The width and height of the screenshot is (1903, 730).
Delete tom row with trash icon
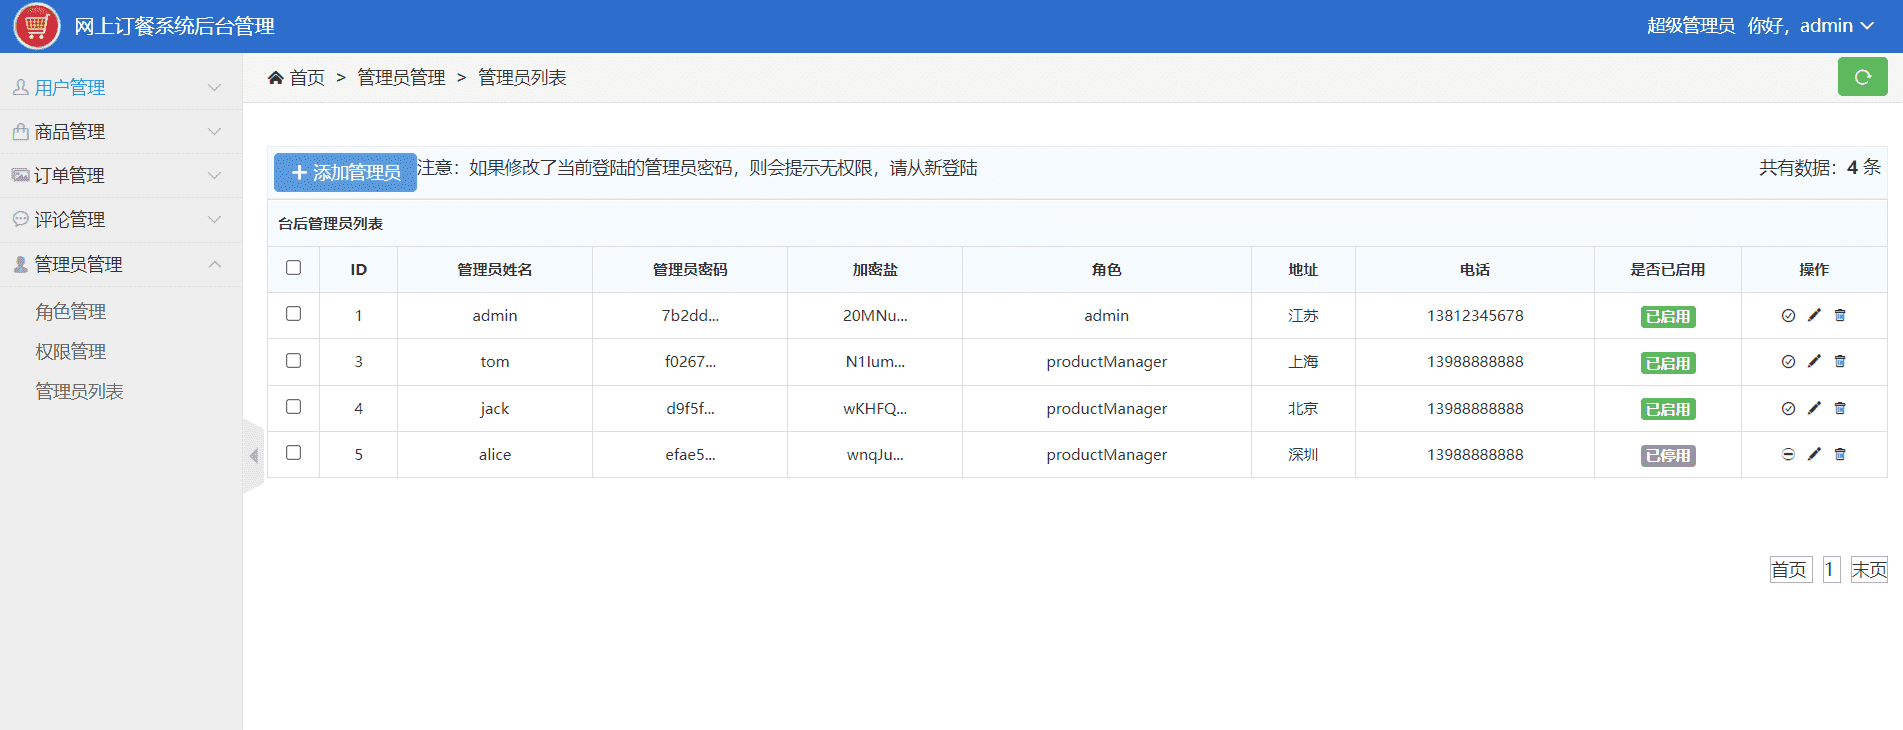1840,361
